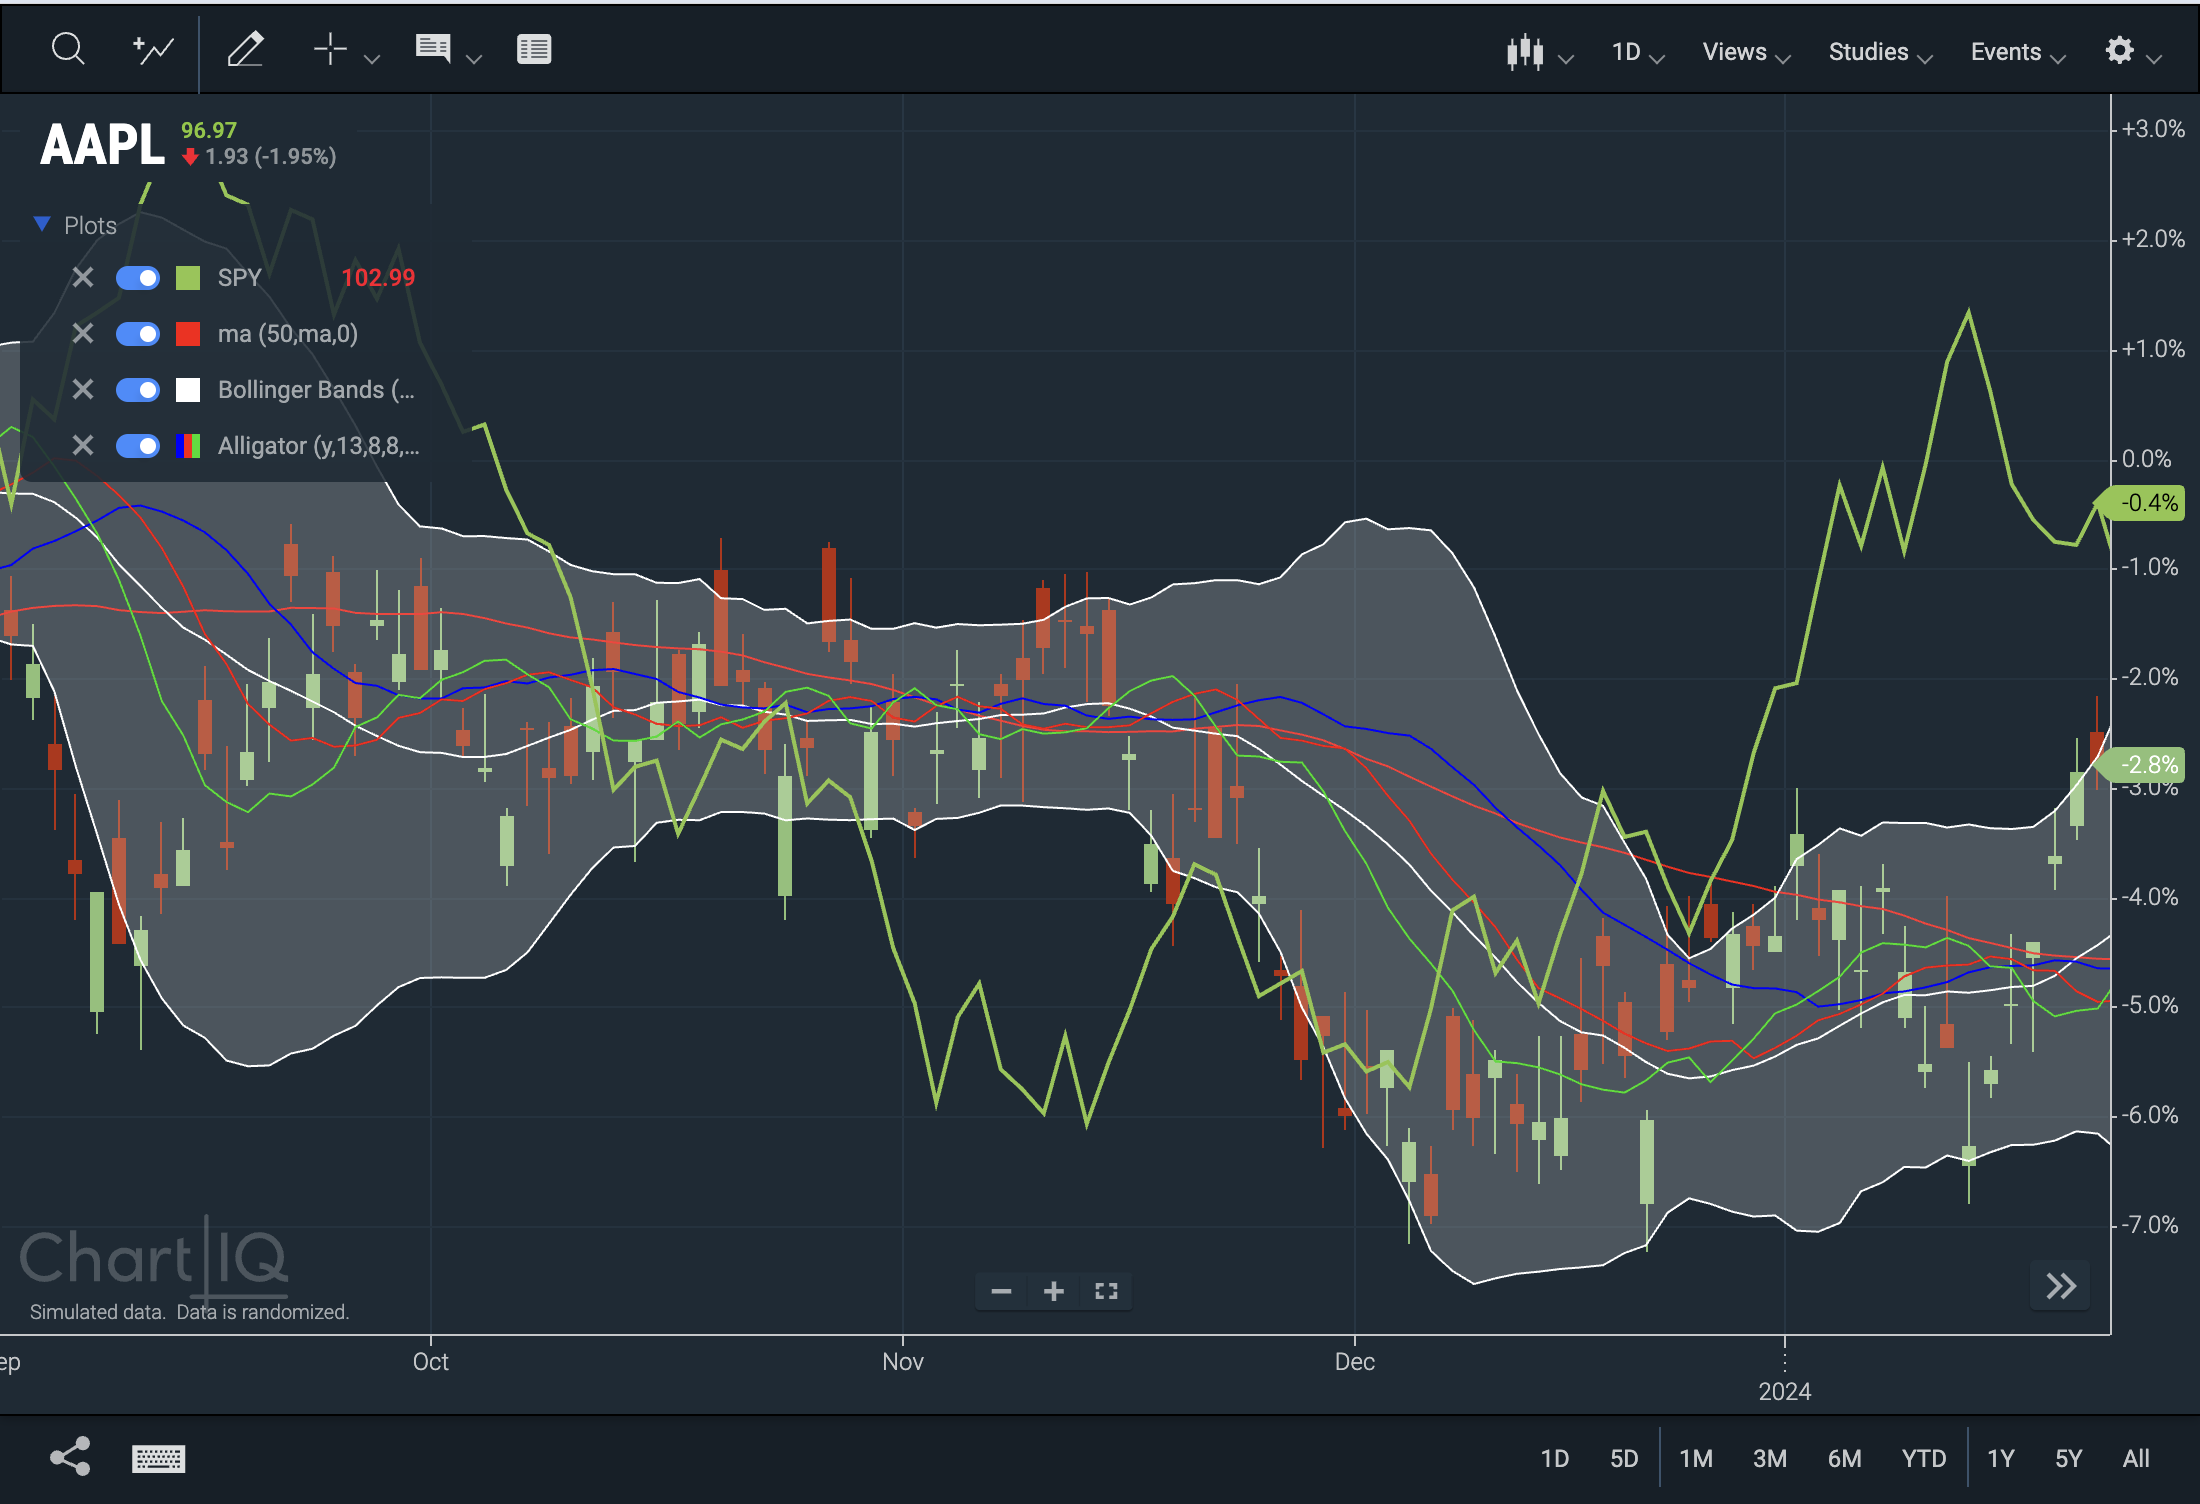Click the ma (50,ma,0) legend label
2200x1504 pixels.
288,334
